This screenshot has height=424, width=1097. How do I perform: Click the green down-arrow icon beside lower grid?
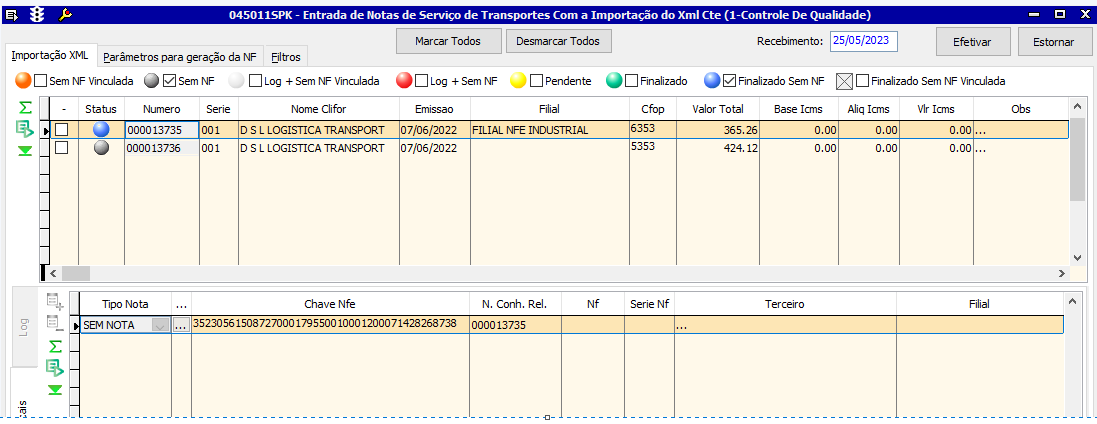coord(54,390)
